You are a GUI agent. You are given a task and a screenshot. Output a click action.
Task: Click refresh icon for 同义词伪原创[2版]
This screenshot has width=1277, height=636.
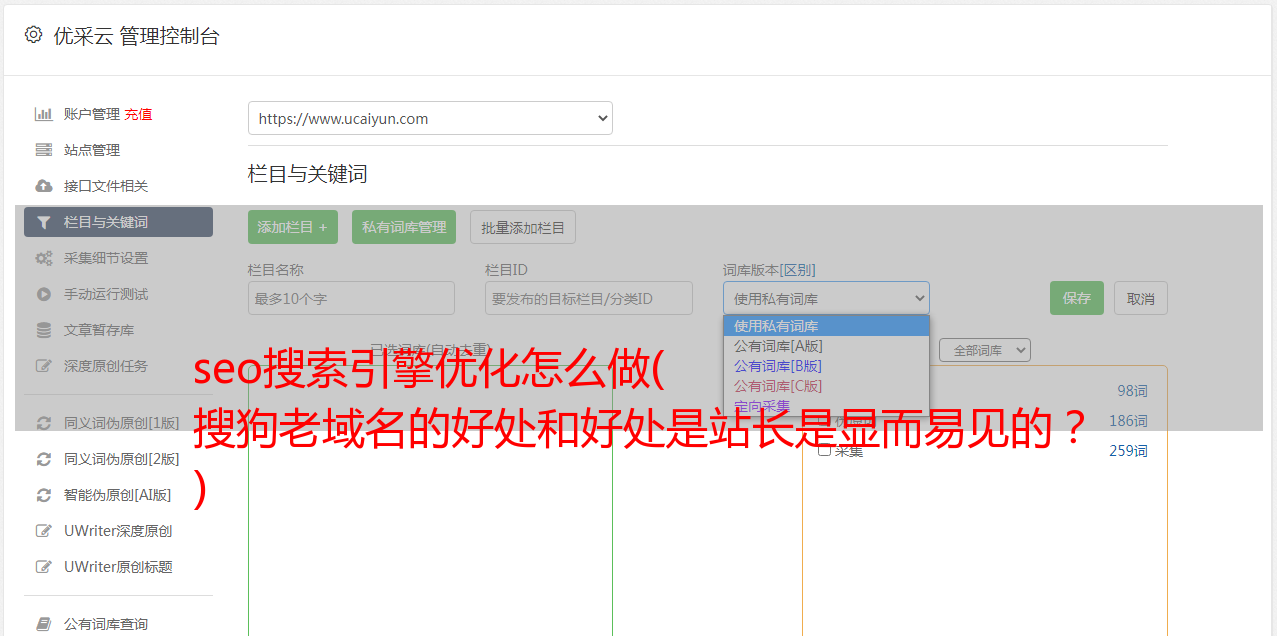click(43, 459)
